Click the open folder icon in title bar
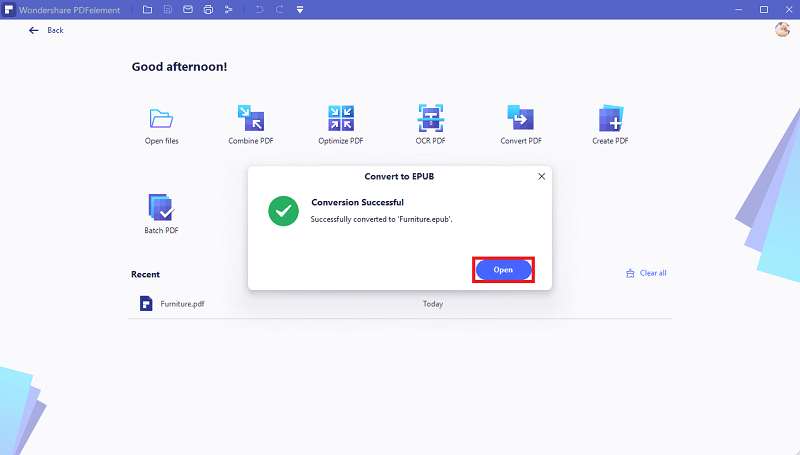800x455 pixels. tap(147, 10)
